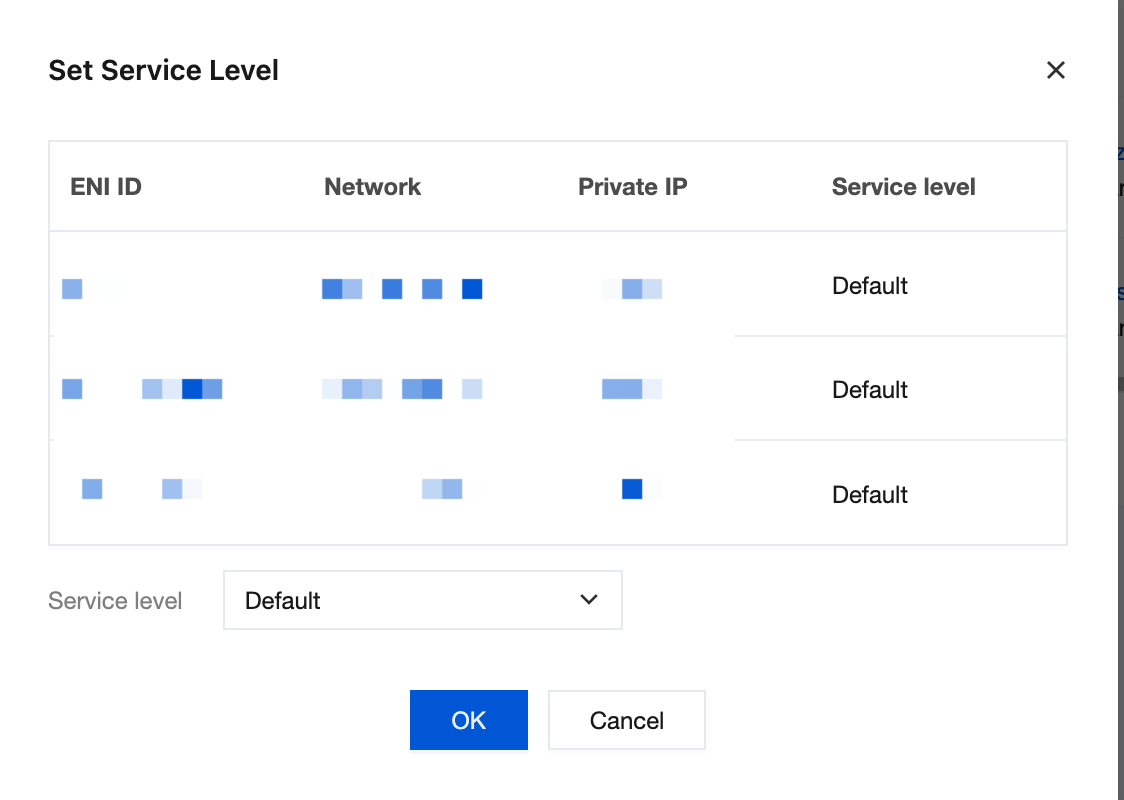The image size is (1124, 800).
Task: Open the third row's Network entry
Action: [442, 489]
